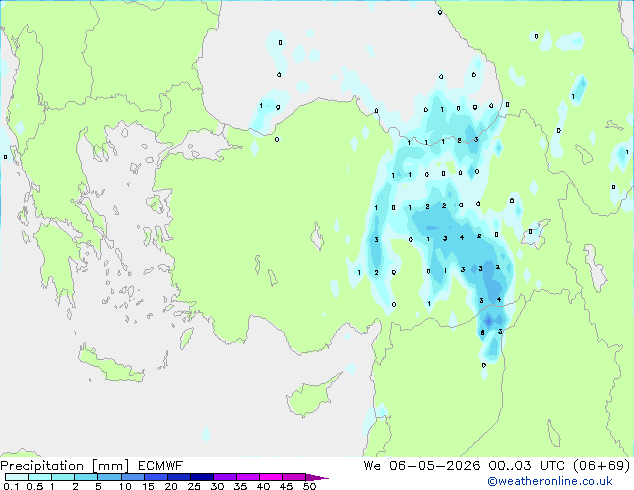Pick the legend swatch between 35 and 40
This screenshot has width=634, height=490.
248,477
